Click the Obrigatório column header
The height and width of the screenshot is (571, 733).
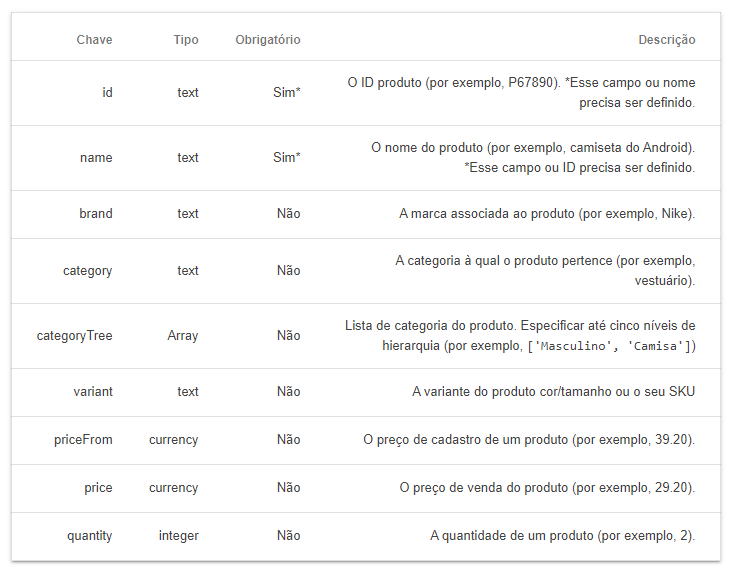coord(267,40)
